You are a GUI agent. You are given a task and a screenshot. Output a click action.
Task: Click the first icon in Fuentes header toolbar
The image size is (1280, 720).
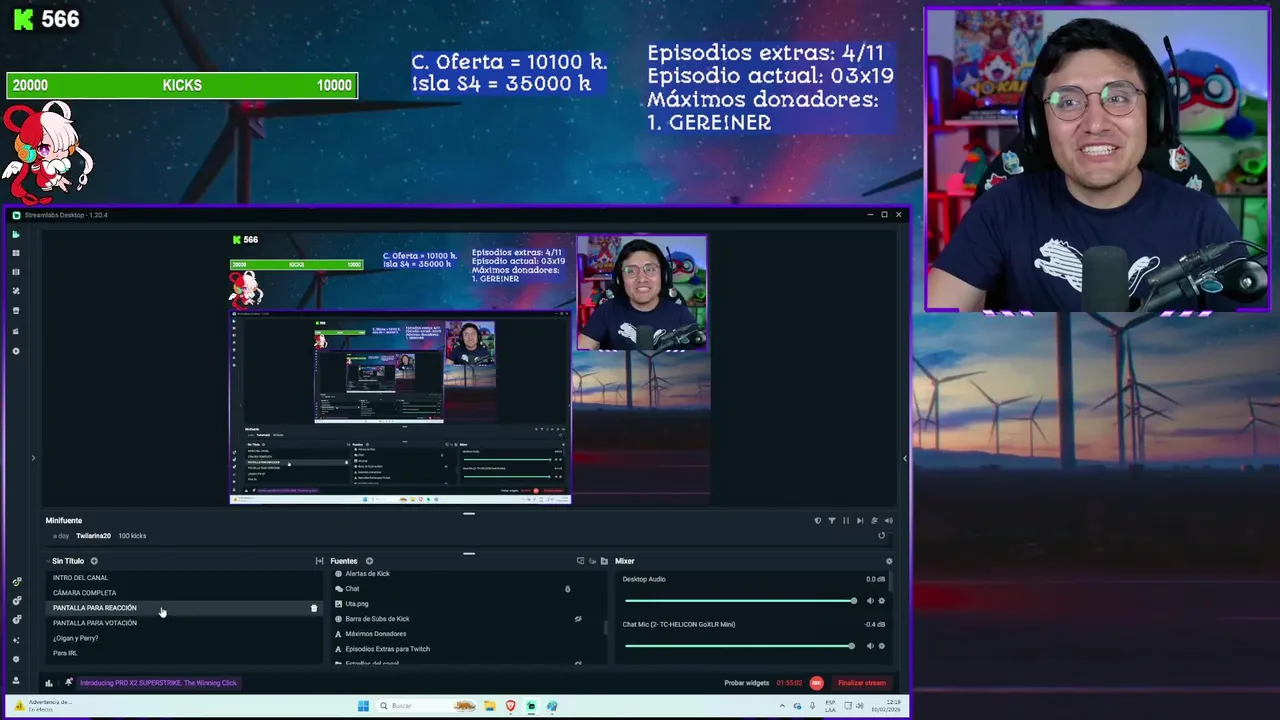(580, 561)
